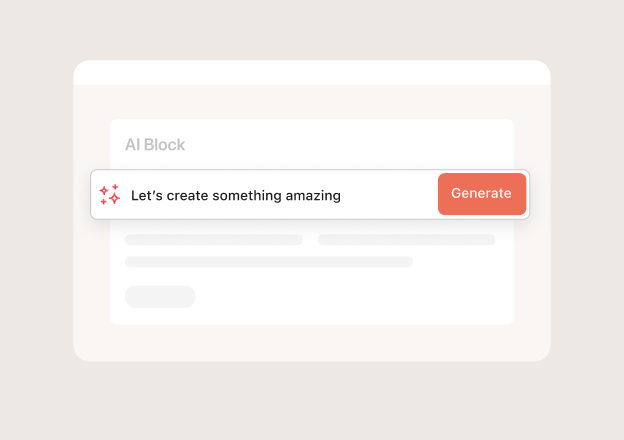Screen dimensions: 624x440
Task: Click the beige window area left of the card
Action: [x=91, y=270]
